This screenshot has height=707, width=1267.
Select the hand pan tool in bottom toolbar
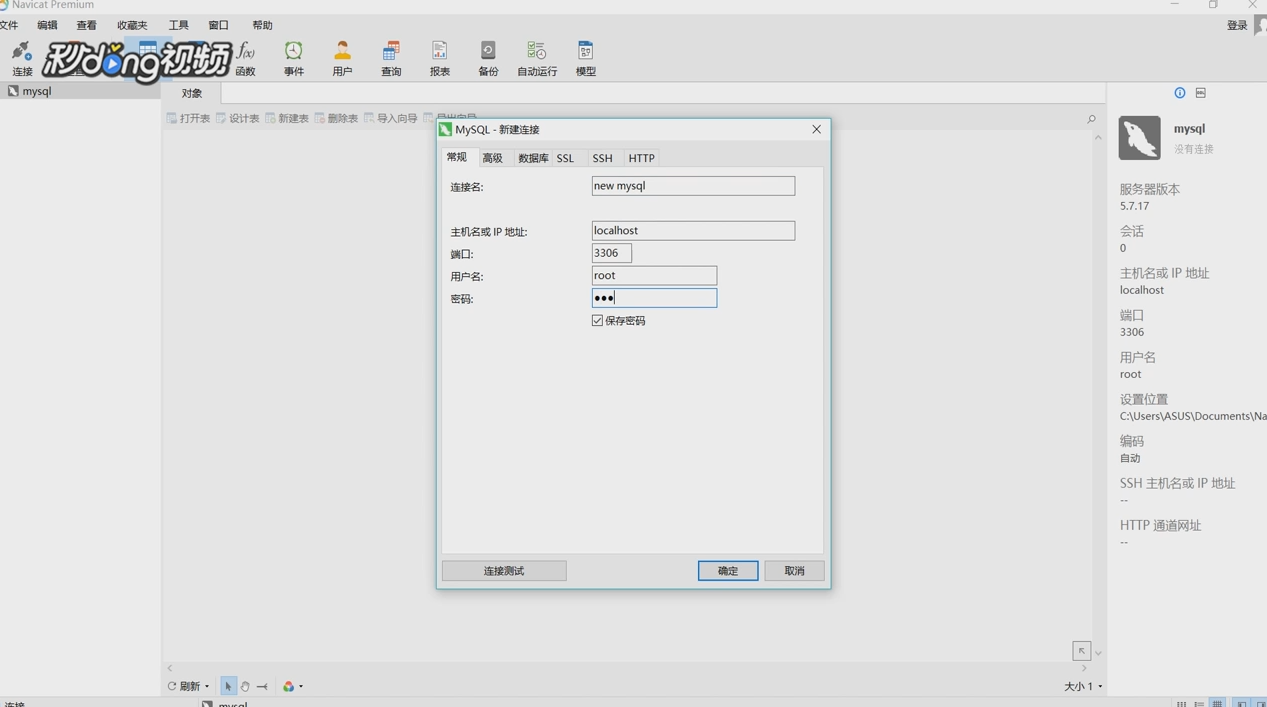pos(245,686)
